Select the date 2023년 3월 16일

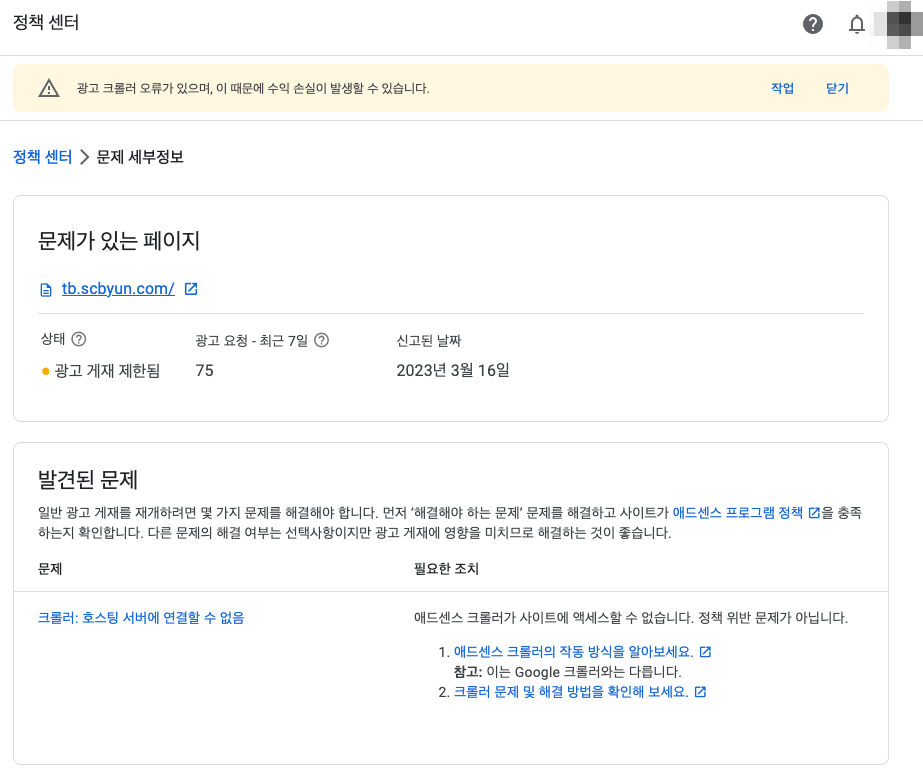coord(453,370)
